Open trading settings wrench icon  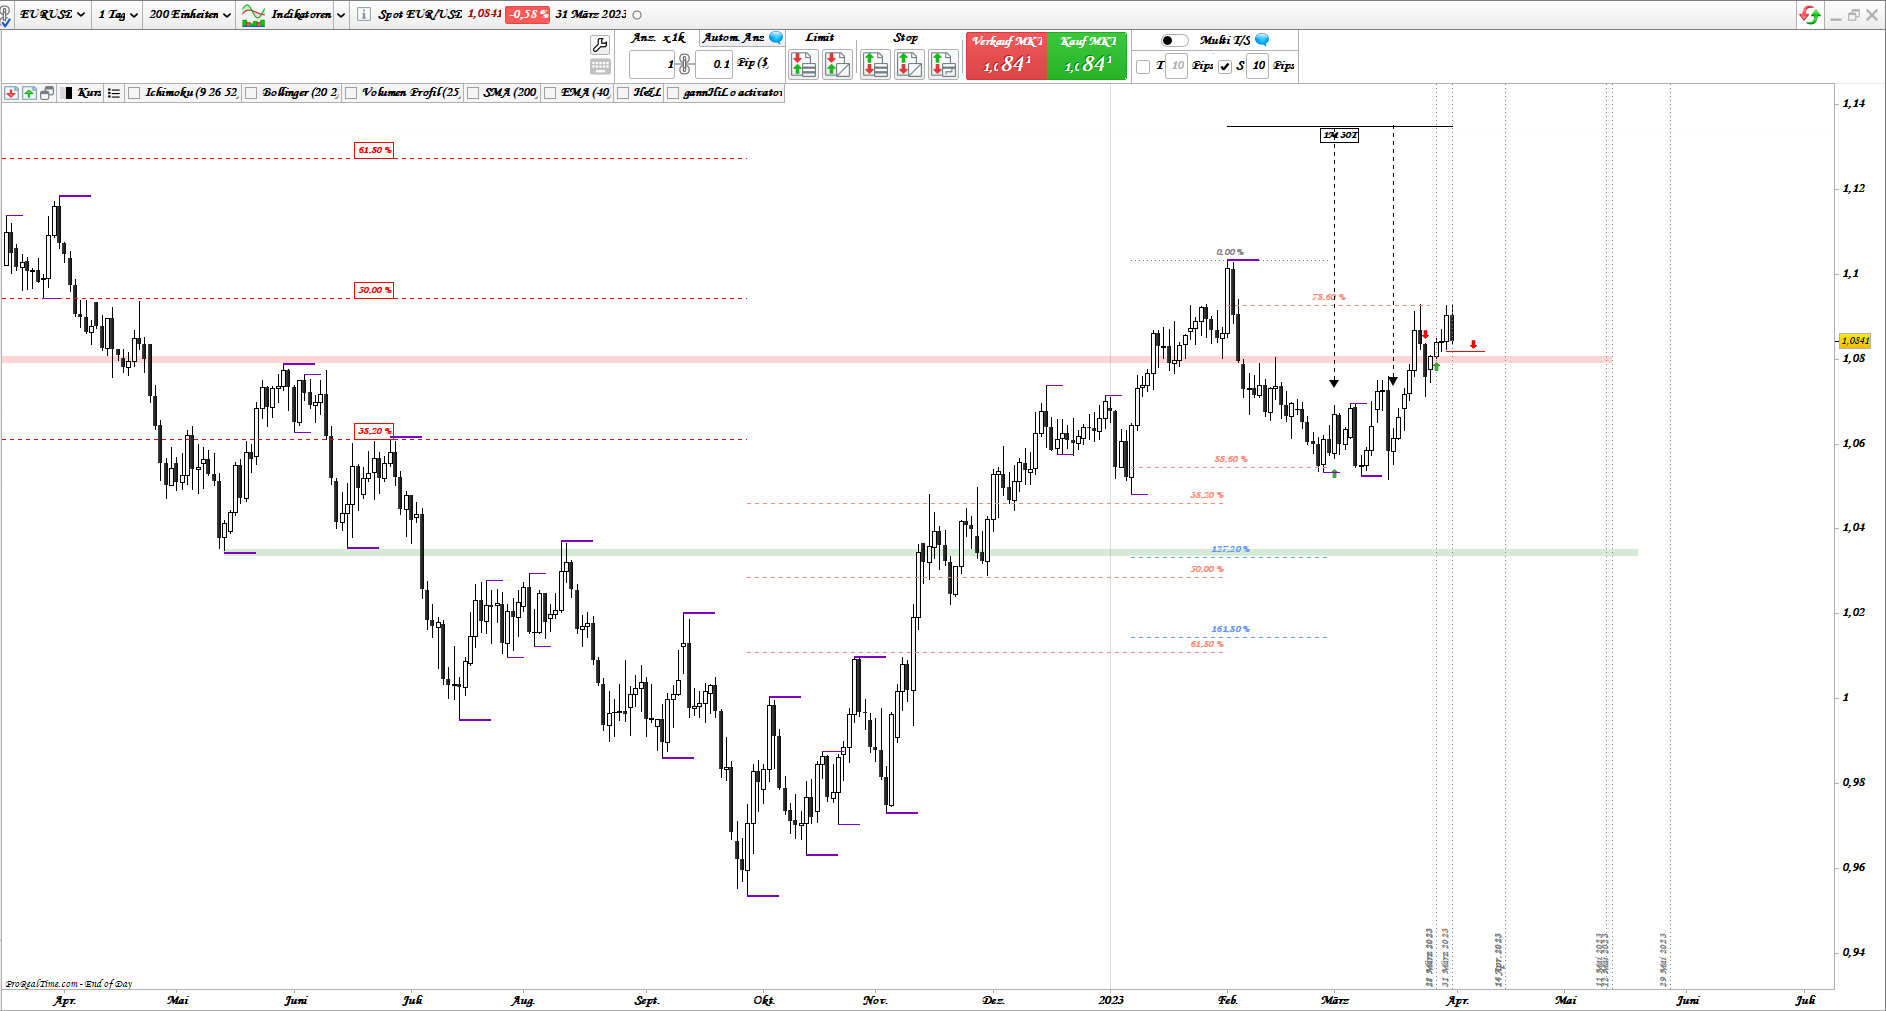tap(600, 44)
